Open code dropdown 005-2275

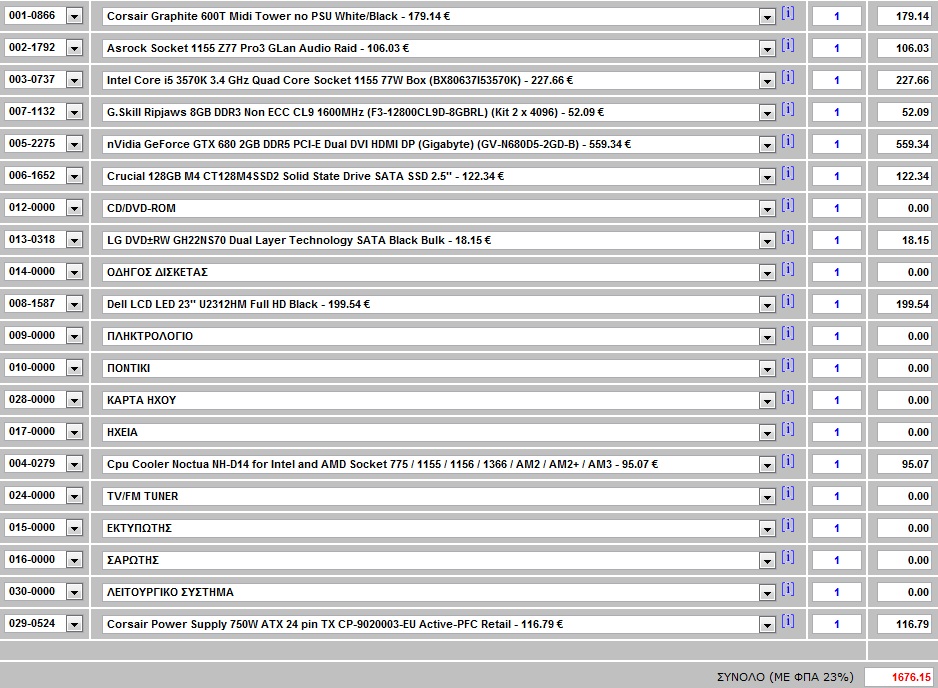click(x=74, y=145)
